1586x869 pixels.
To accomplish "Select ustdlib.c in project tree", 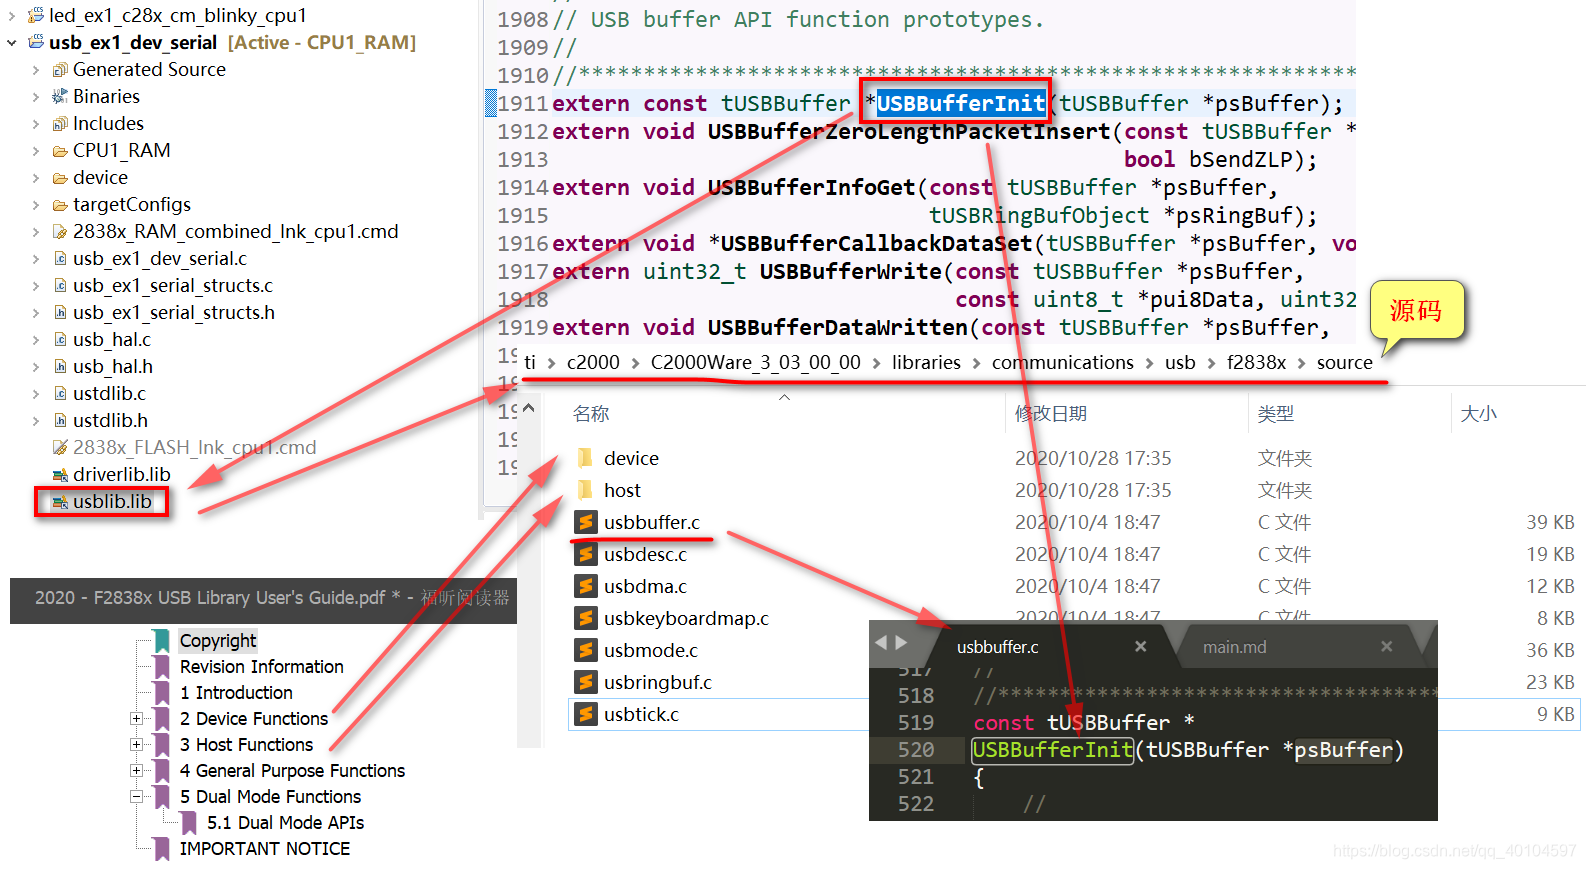I will pos(109,393).
